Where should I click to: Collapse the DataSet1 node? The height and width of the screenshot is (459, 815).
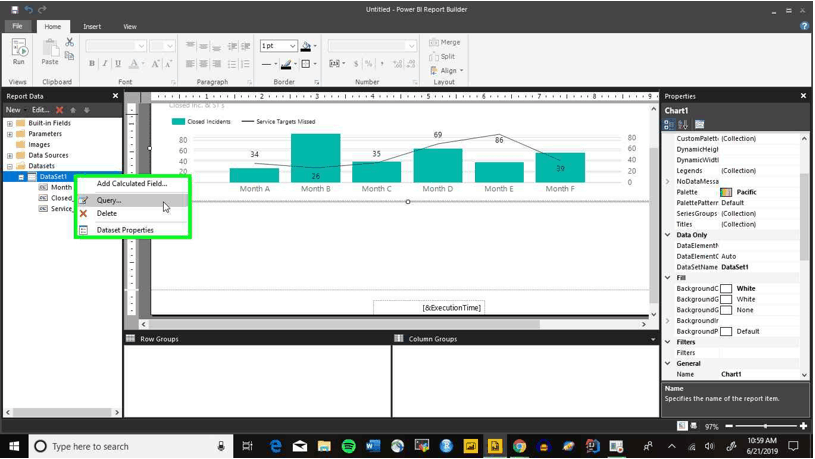pyautogui.click(x=21, y=177)
